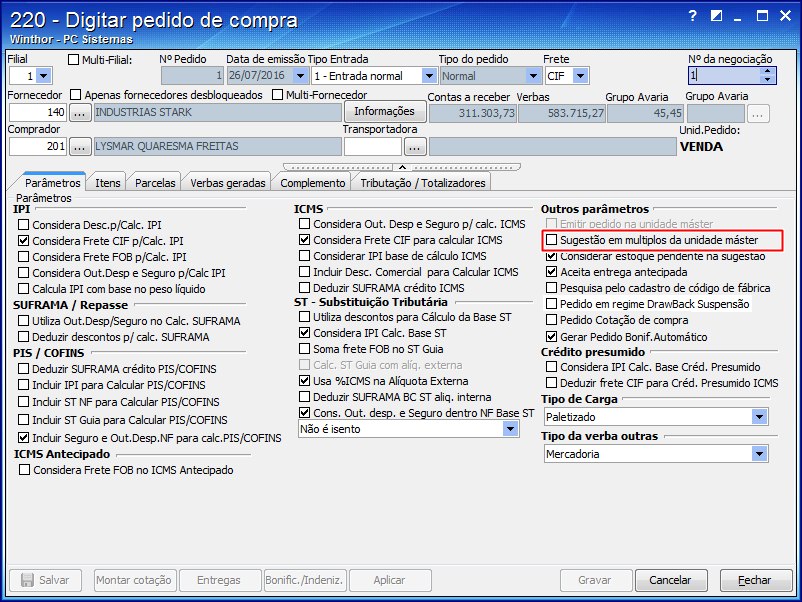
Task: Open the Data de emissão date dropdown
Action: [x=301, y=76]
